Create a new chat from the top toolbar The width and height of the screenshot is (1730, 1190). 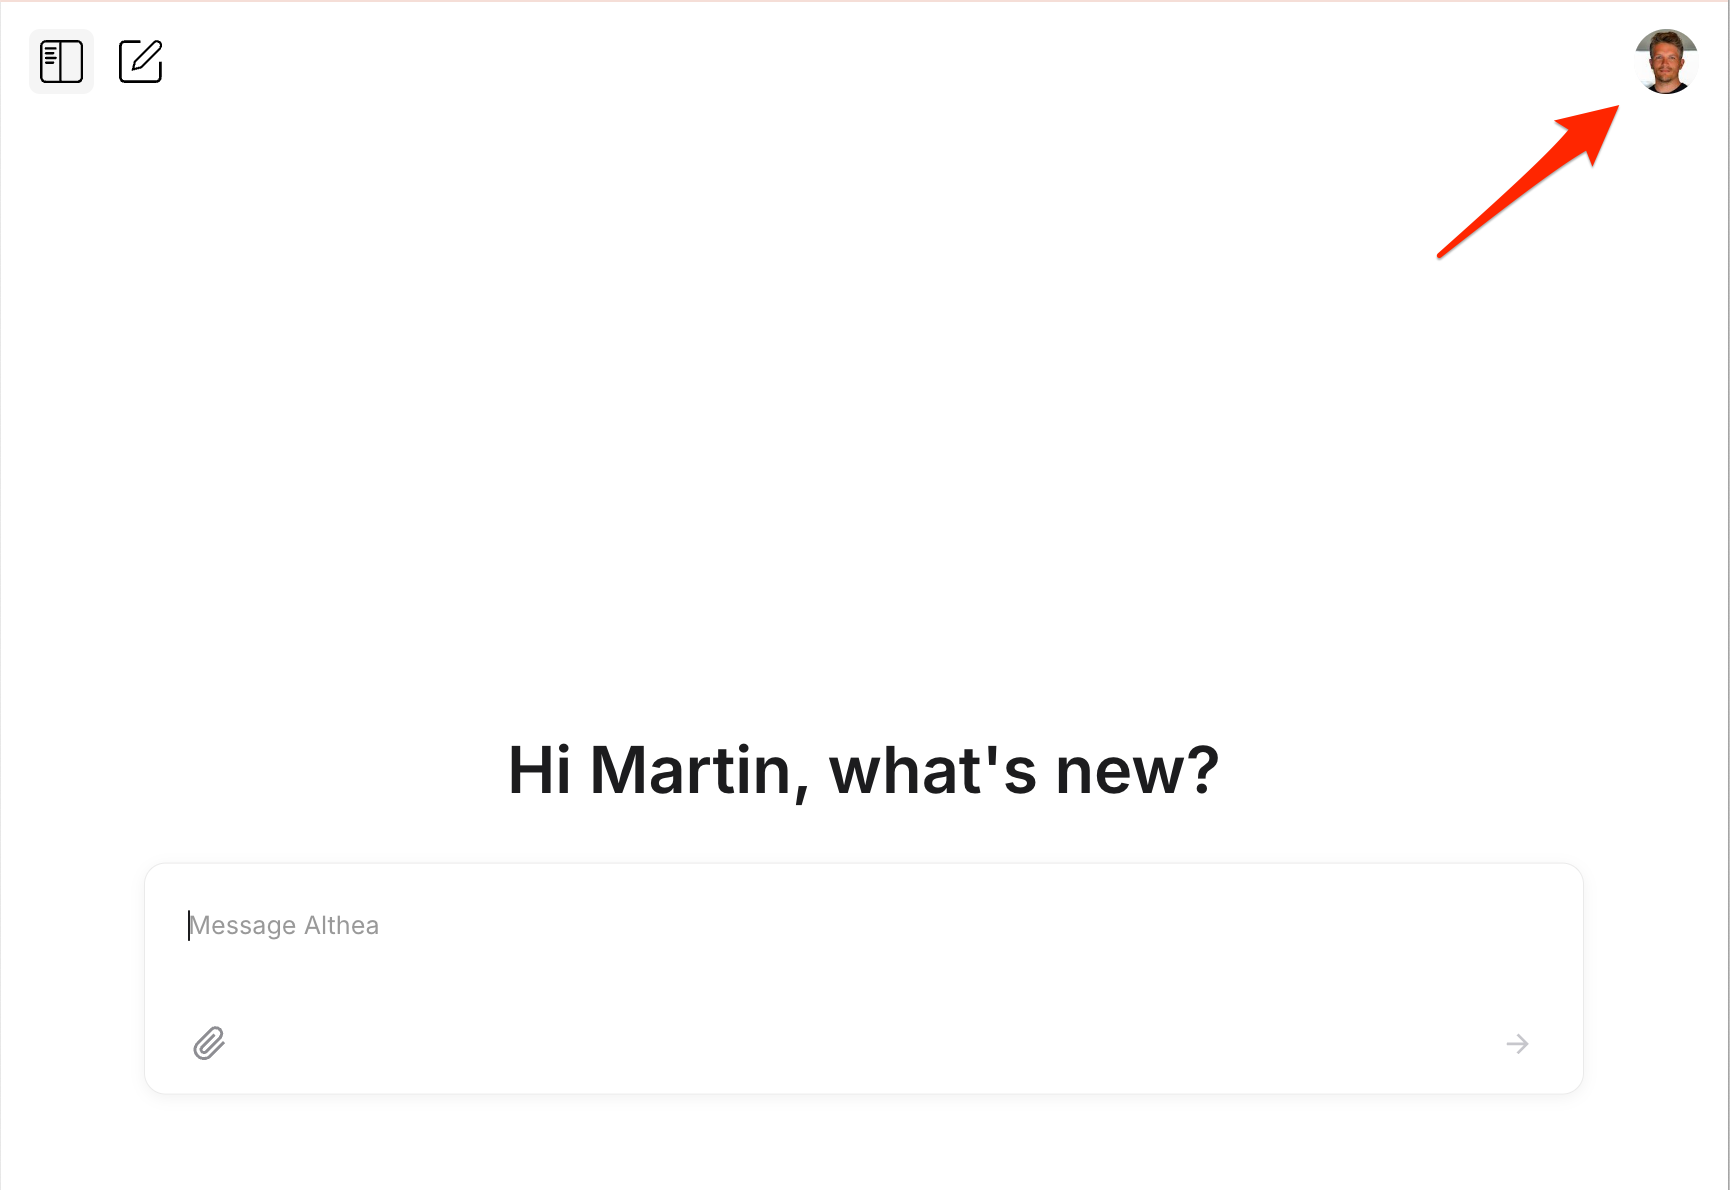[x=140, y=61]
